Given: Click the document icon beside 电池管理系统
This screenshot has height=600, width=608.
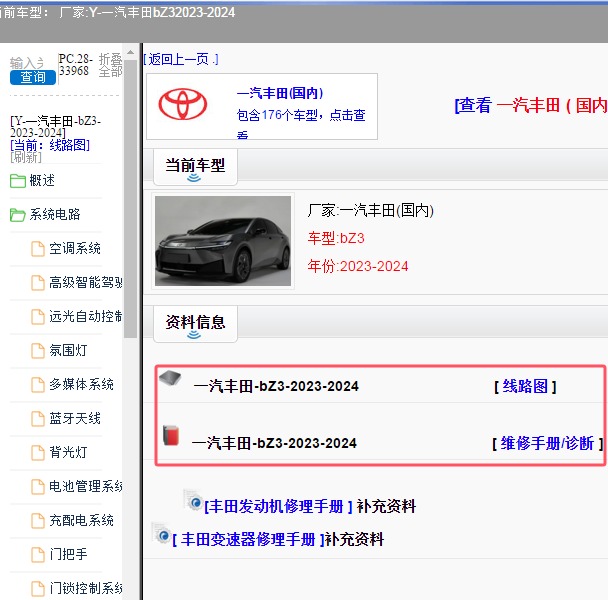Looking at the screenshot, I should 38,486.
